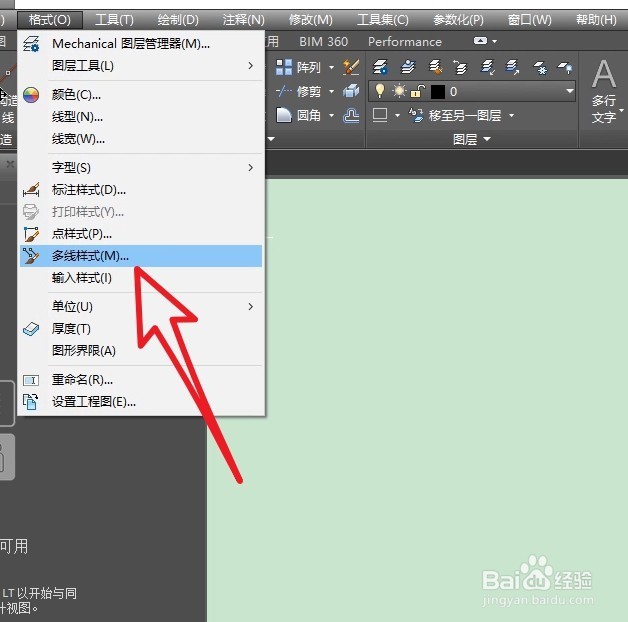Expand the 图层 panel title arrow
Viewport: 628px width, 622px height.
point(487,139)
